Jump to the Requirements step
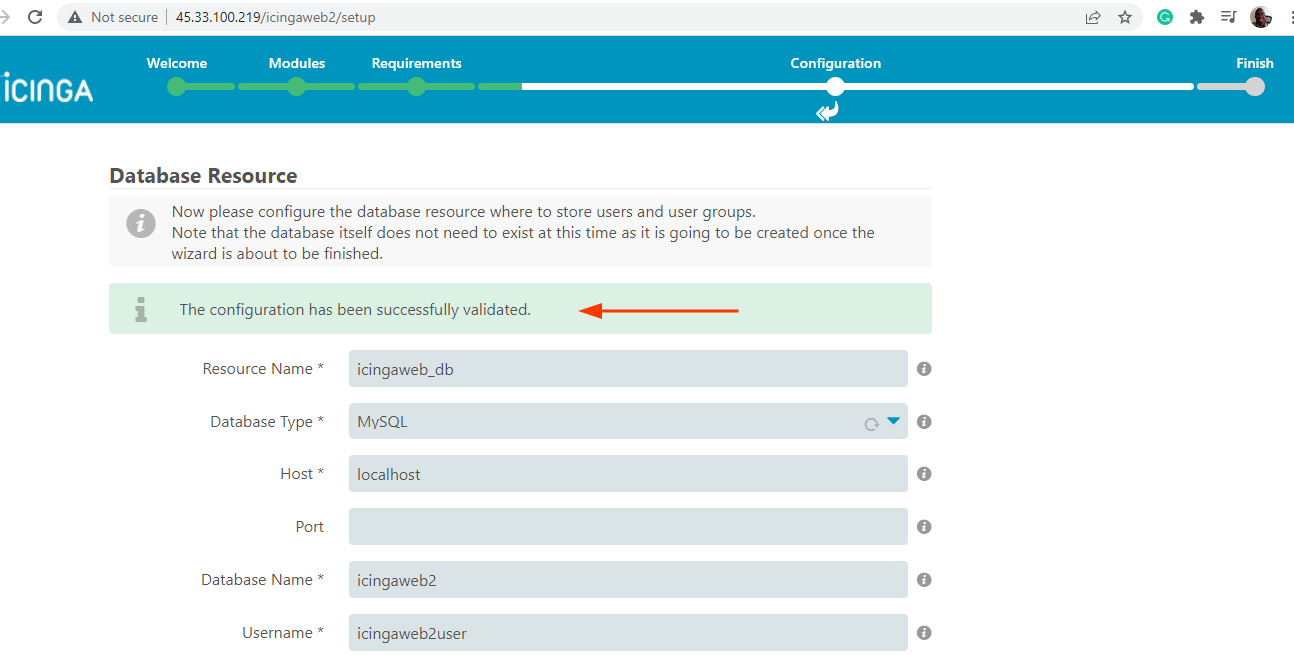The height and width of the screenshot is (655, 1294). point(417,86)
